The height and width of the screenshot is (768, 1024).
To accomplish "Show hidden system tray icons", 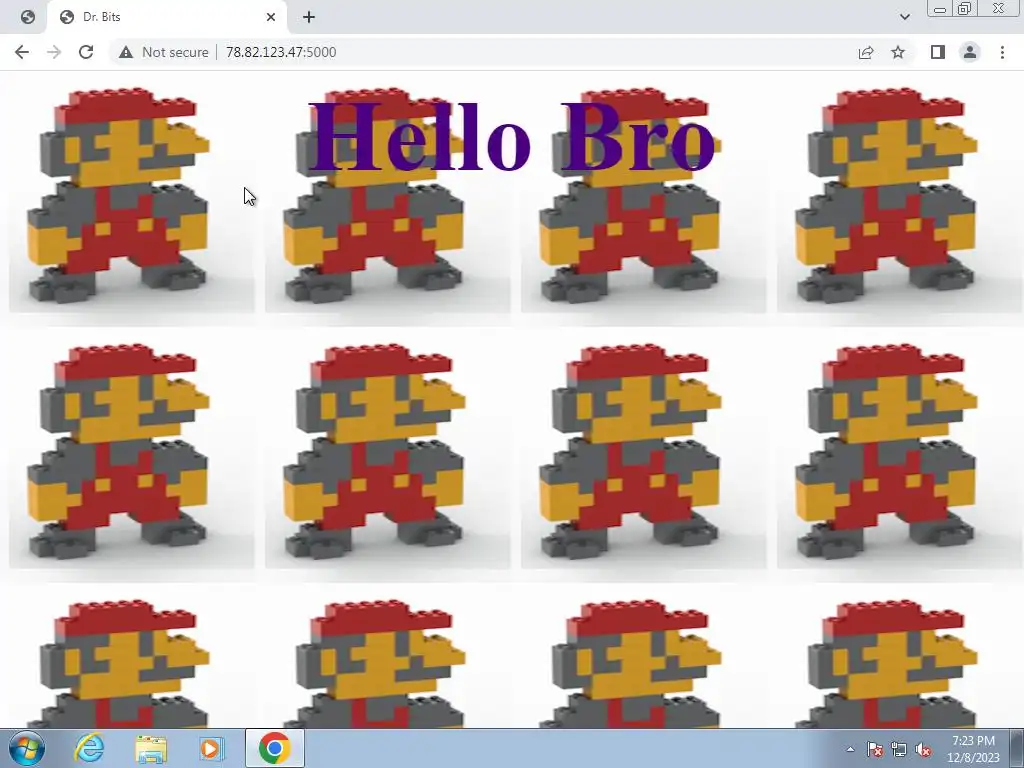I will 850,749.
